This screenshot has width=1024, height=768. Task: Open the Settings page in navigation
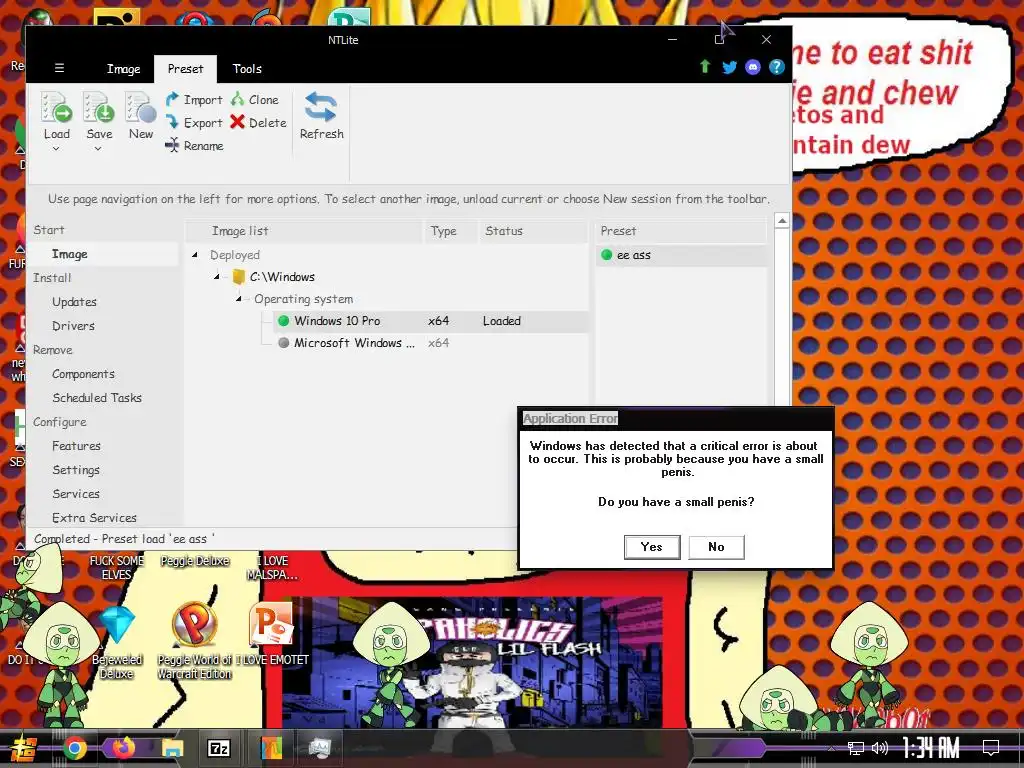[76, 470]
